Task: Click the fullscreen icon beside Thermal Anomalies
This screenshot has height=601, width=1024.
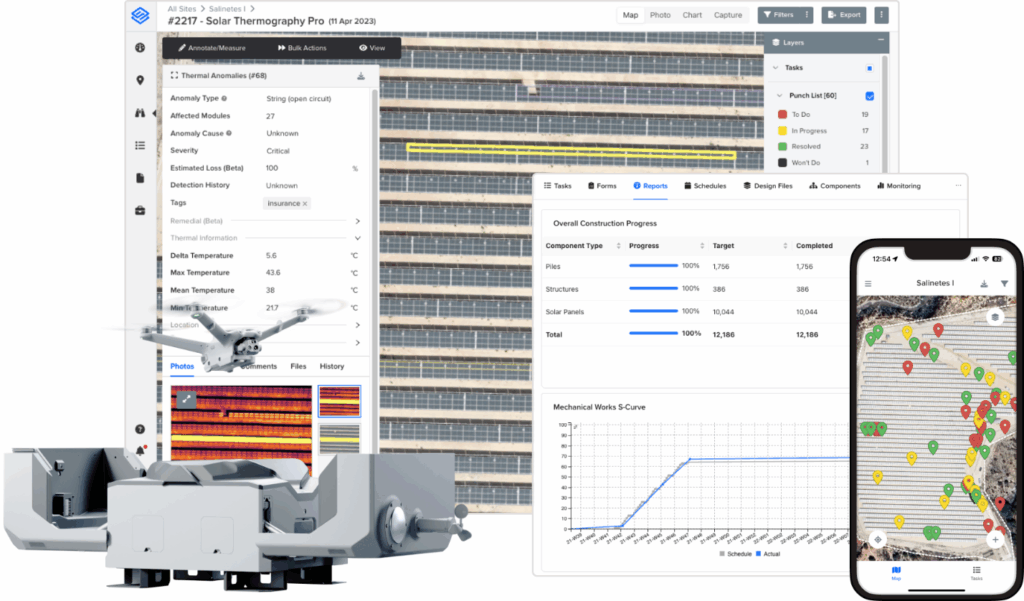Action: click(174, 76)
